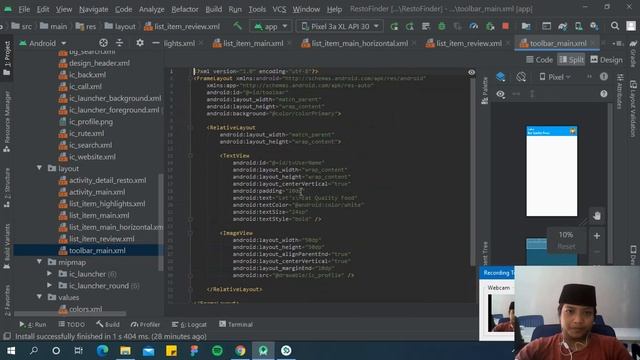The image size is (640, 360).
Task: Click the 'res' breadcrumb in navigation bar
Action: click(x=86, y=27)
